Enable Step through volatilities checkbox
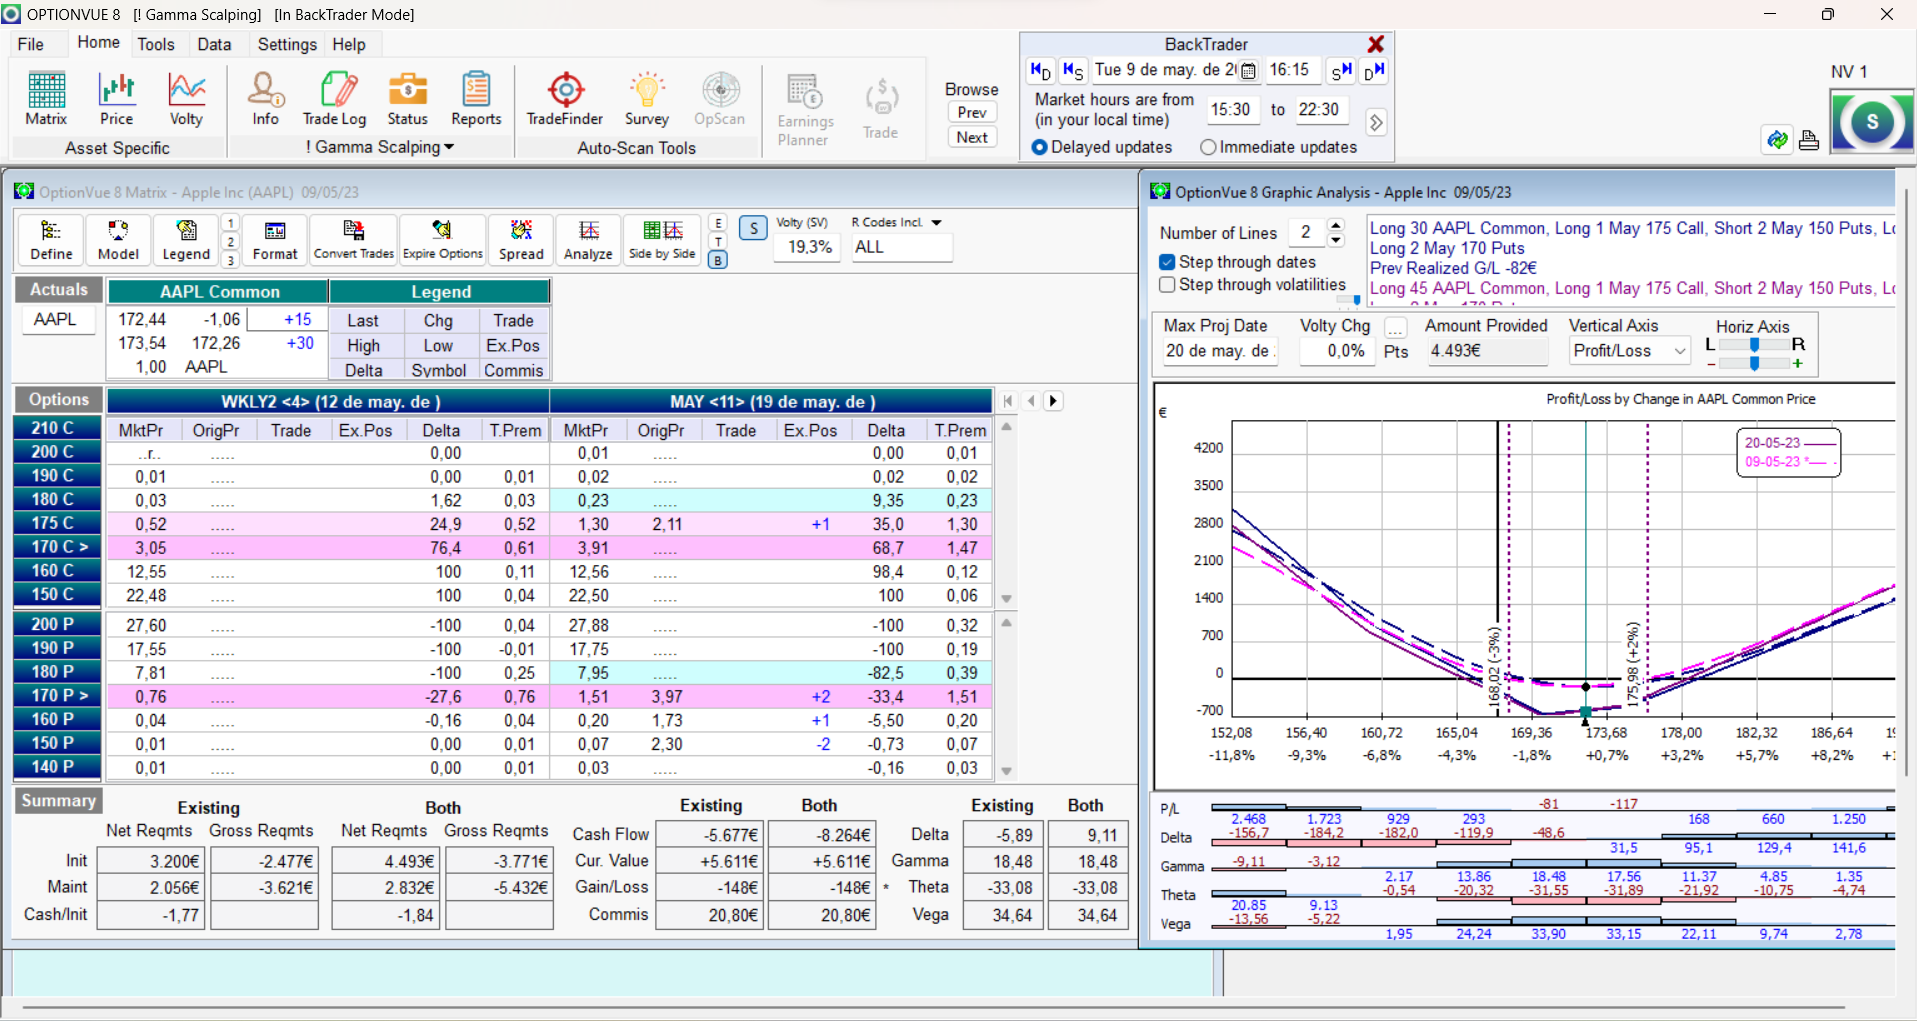Viewport: 1917px width, 1021px height. click(x=1167, y=285)
